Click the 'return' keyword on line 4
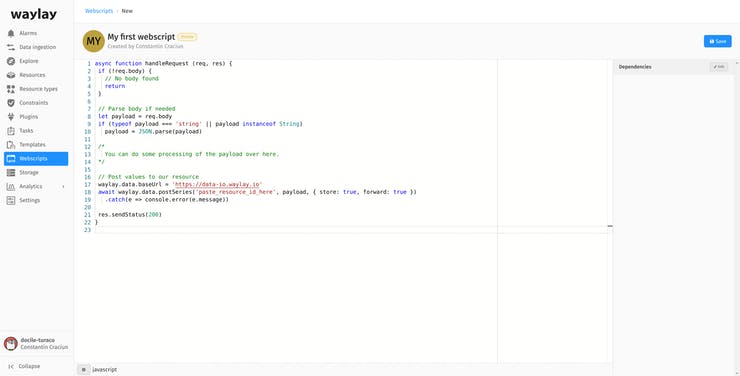 pos(115,86)
